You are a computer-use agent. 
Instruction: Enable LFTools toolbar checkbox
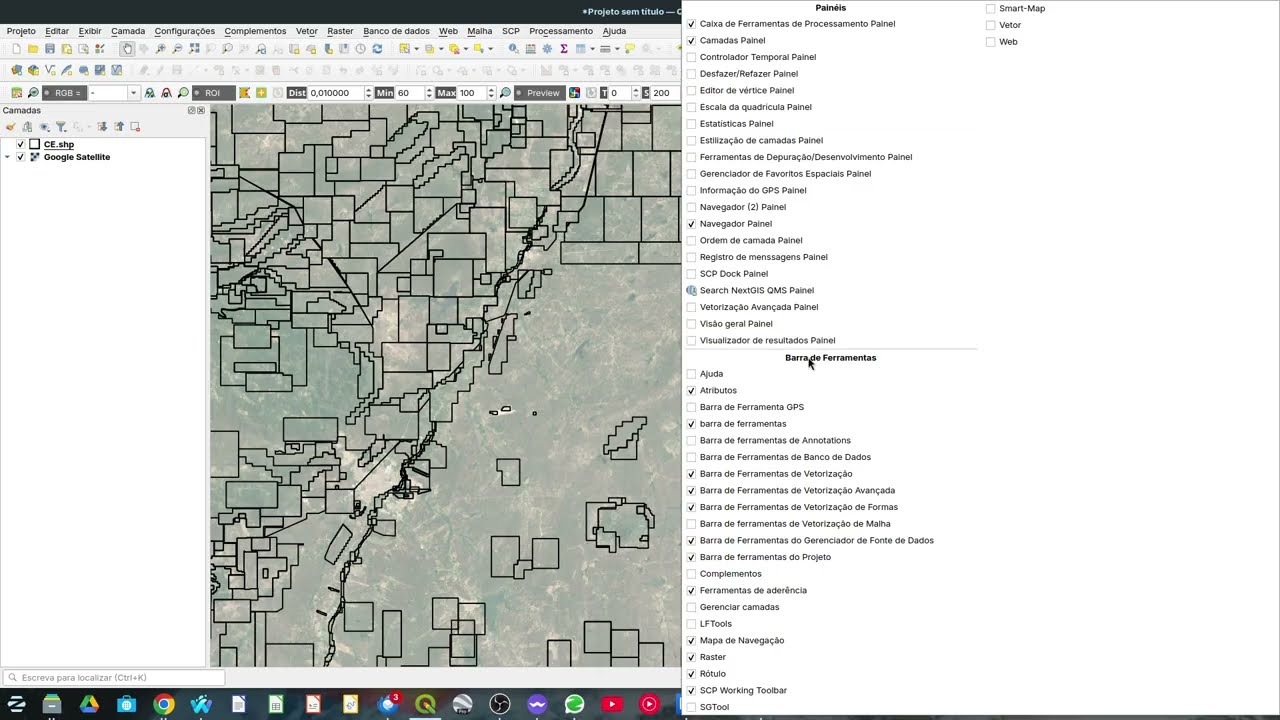691,624
